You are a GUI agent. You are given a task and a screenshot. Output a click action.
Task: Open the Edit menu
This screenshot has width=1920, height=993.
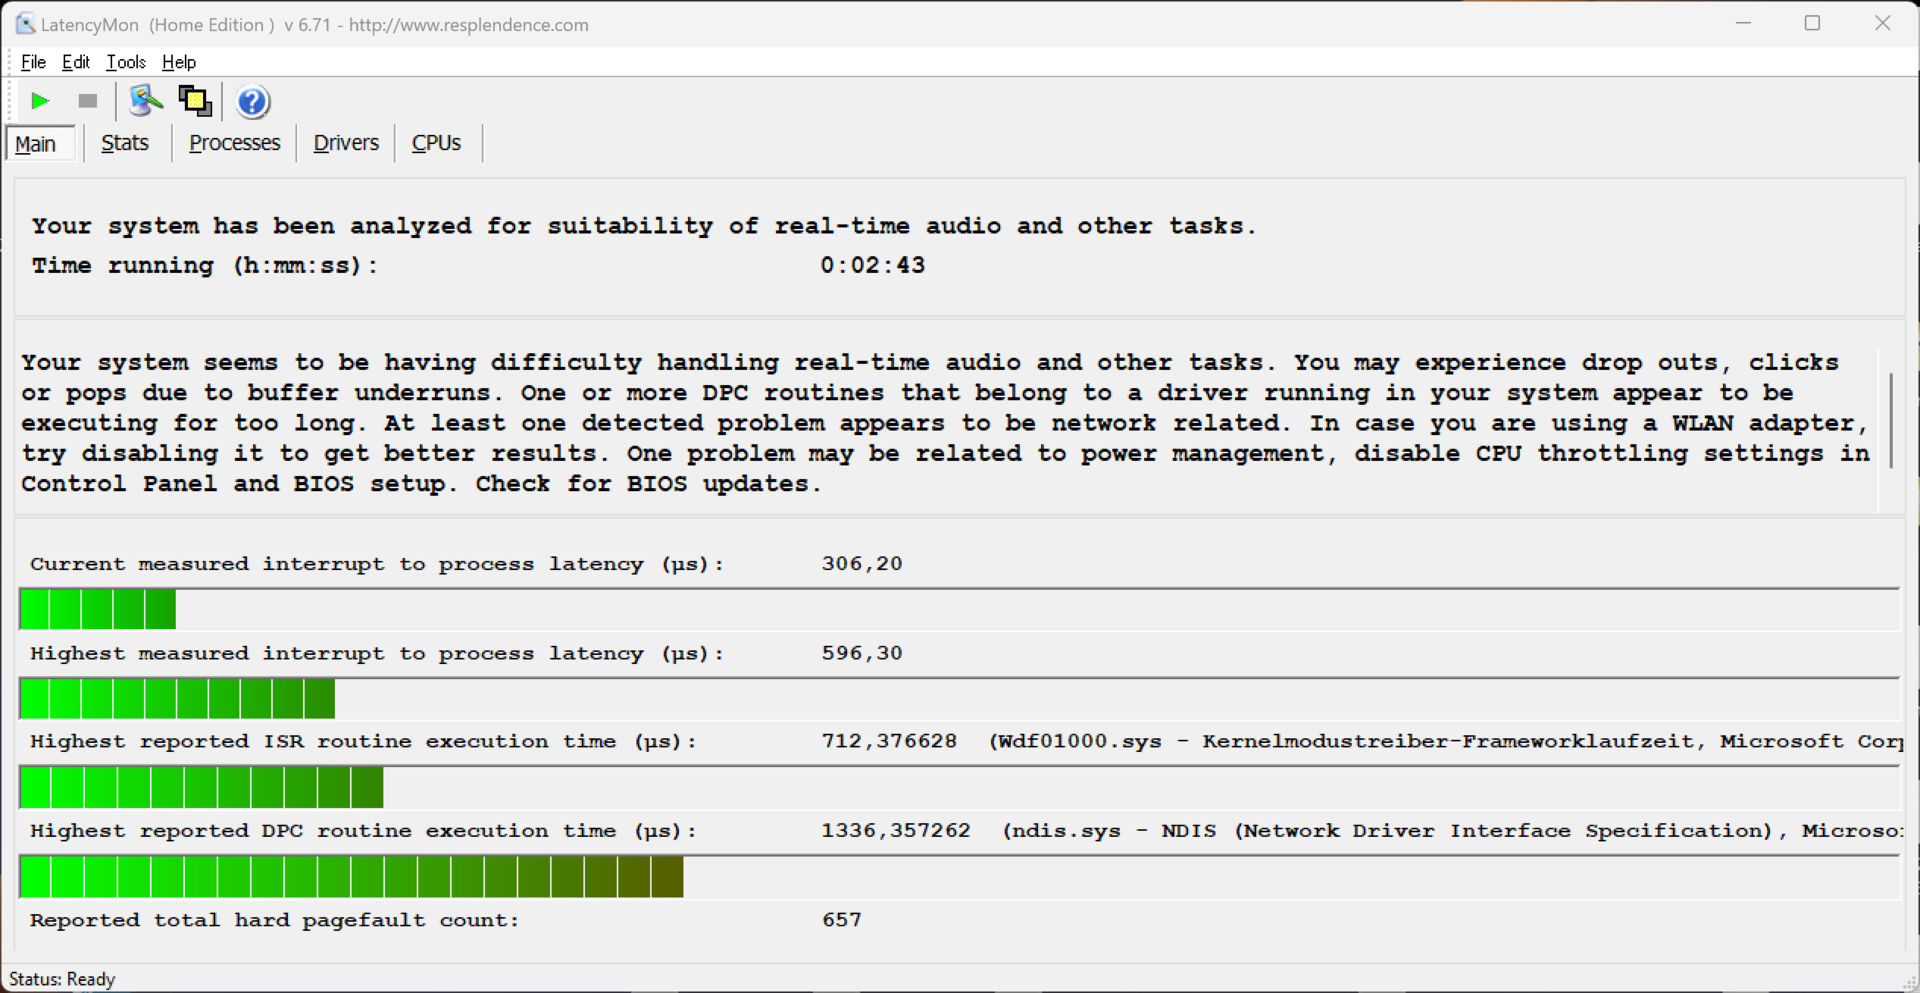76,62
